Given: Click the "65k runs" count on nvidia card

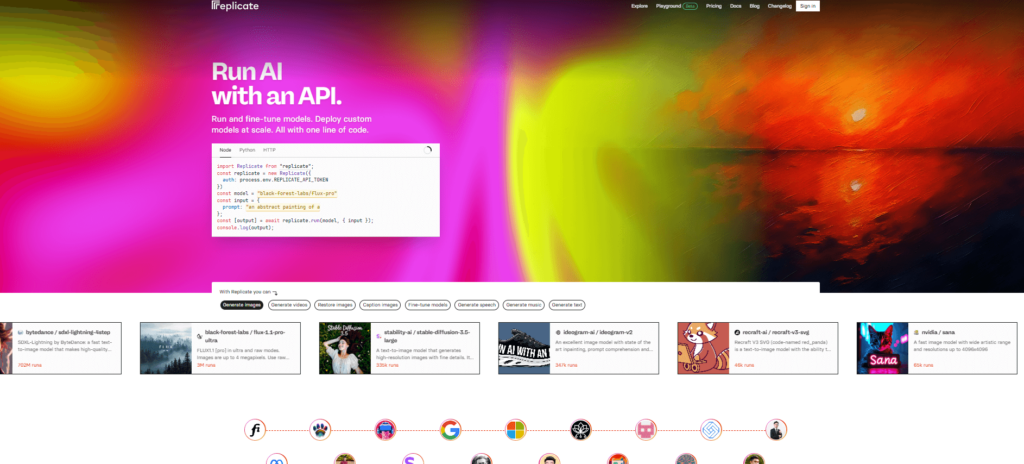Looking at the screenshot, I should (x=923, y=365).
